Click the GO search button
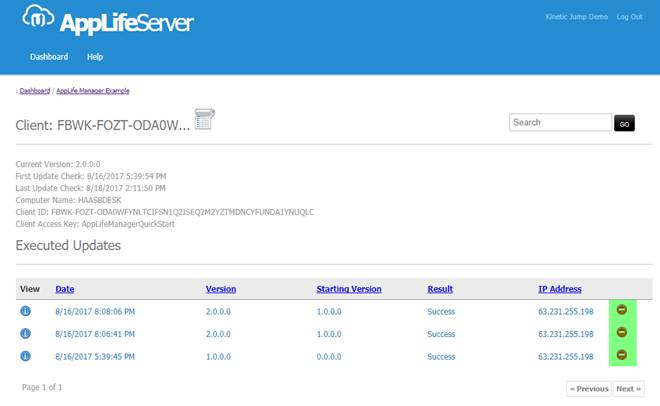The image size is (660, 406). coord(624,123)
